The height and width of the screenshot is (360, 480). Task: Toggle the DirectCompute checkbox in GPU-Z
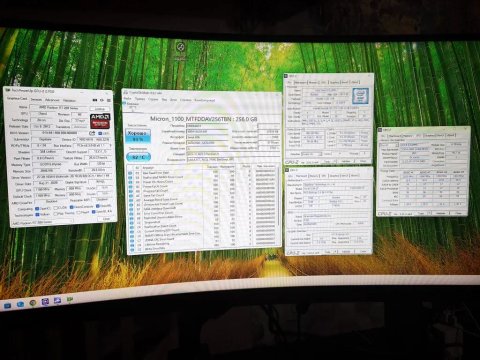[x=72, y=207]
